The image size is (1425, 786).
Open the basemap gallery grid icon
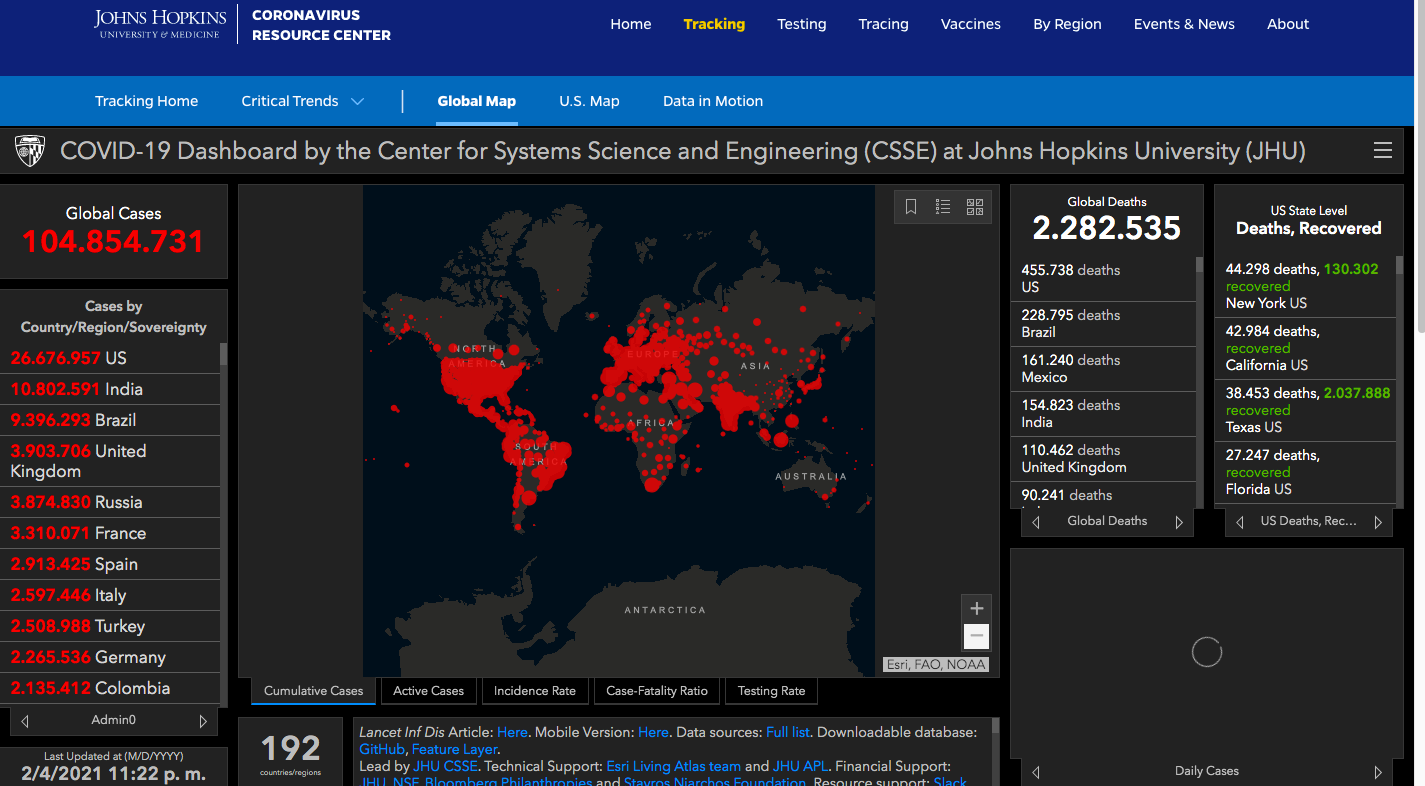pyautogui.click(x=975, y=207)
